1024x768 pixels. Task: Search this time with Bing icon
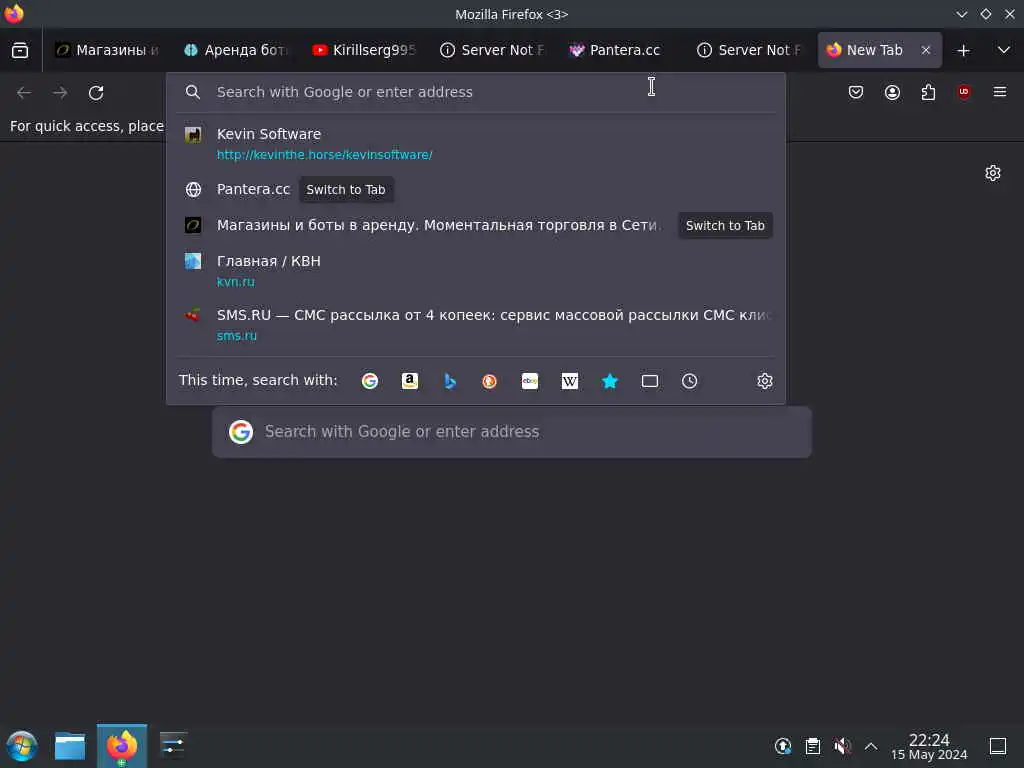click(449, 381)
